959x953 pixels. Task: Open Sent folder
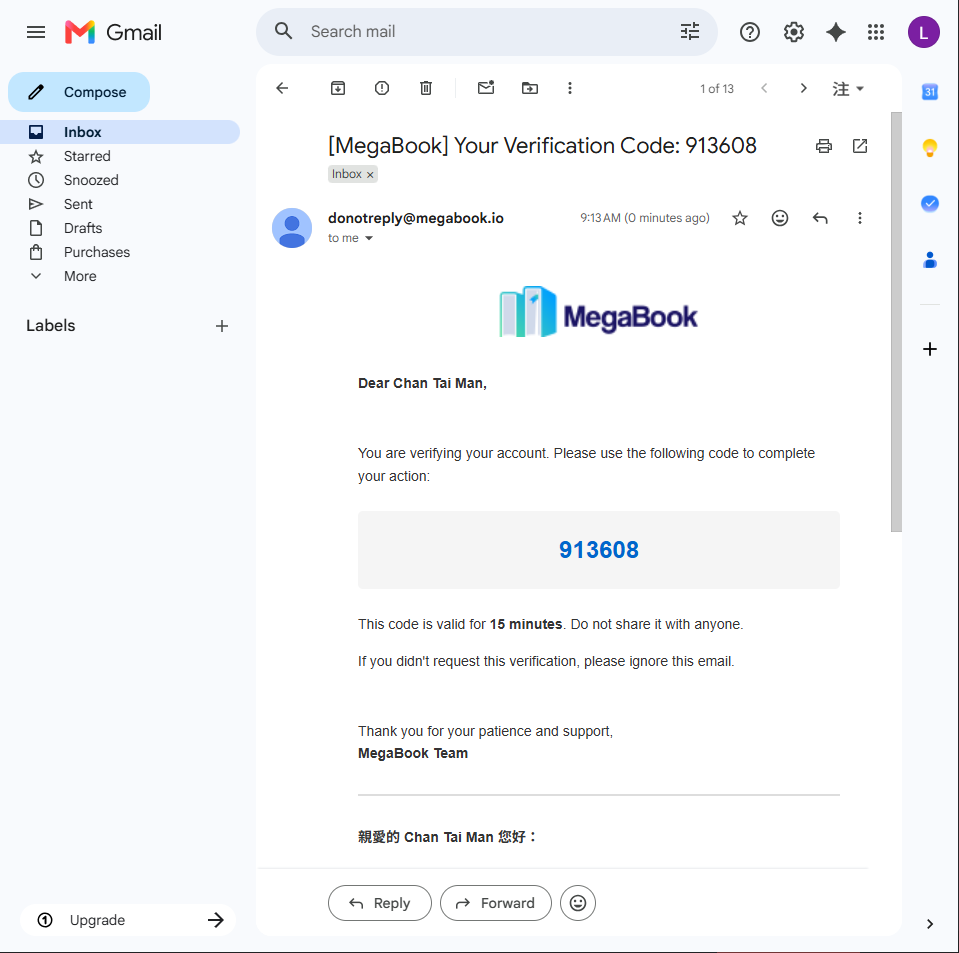[120, 204]
